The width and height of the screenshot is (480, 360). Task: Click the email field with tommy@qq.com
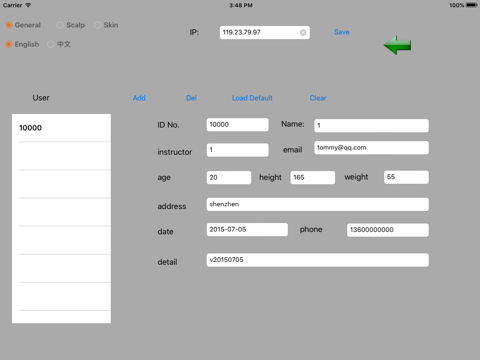tap(371, 148)
